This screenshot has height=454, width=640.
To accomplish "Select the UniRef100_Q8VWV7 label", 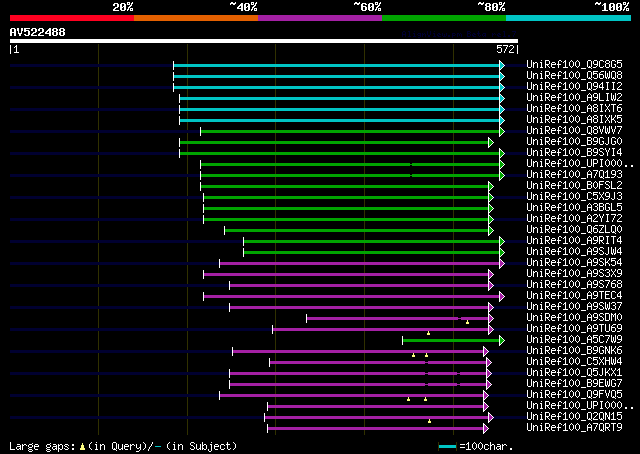I will (574, 130).
